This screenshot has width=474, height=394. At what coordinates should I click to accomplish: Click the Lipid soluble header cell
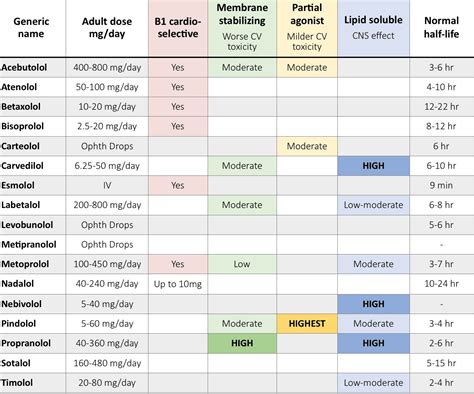tap(373, 28)
